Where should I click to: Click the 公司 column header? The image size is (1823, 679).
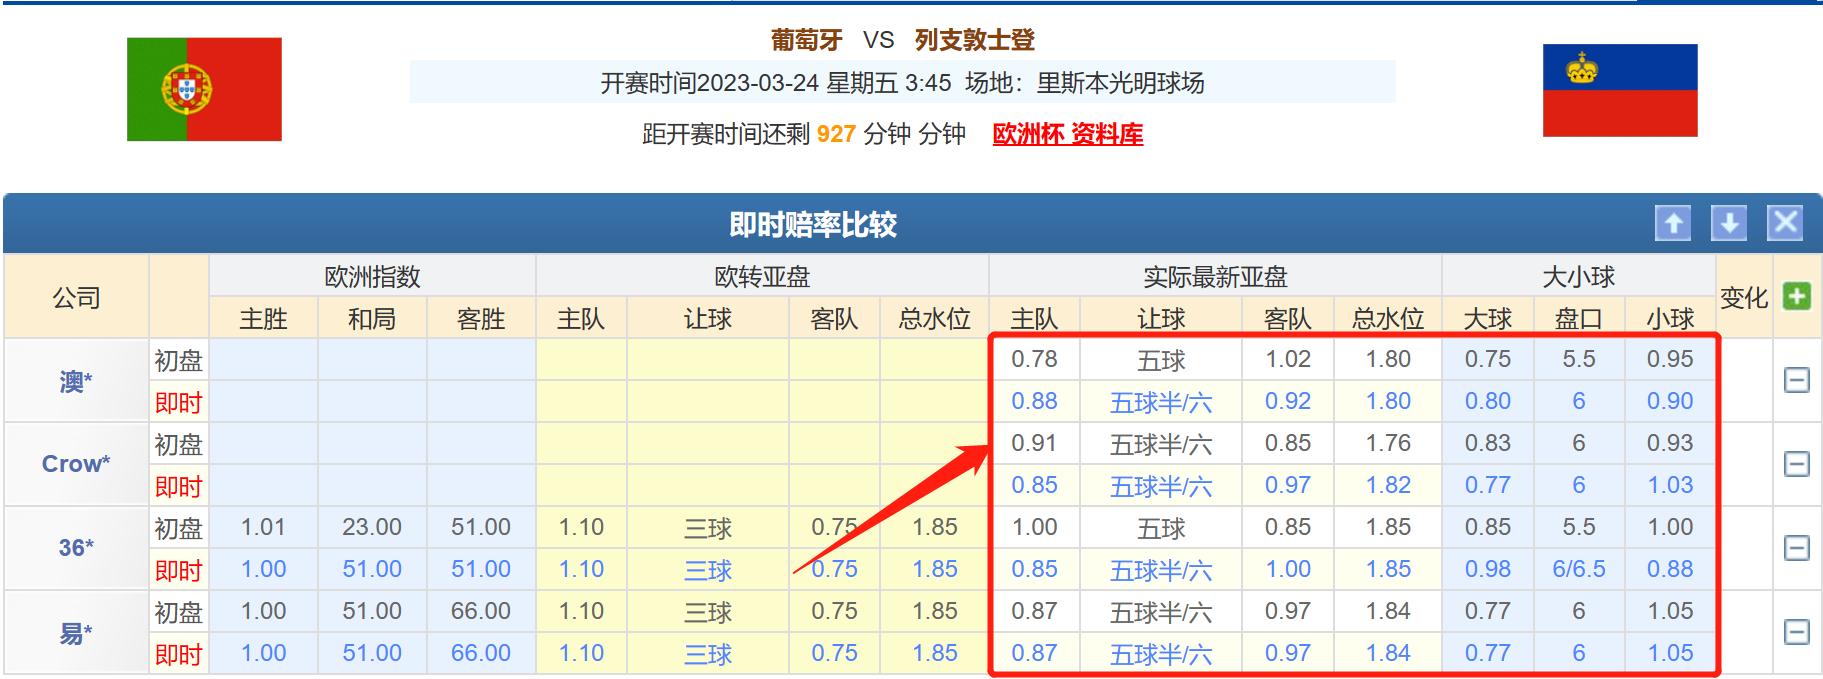(76, 297)
